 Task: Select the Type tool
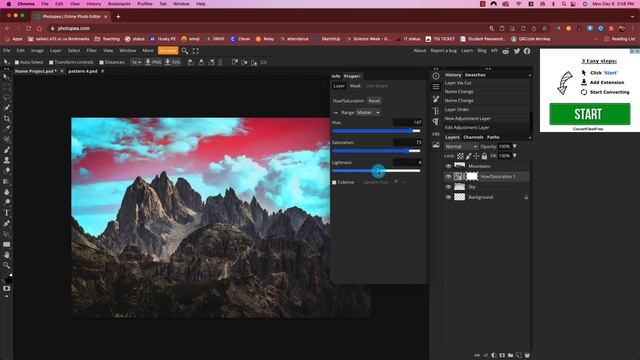point(7,213)
